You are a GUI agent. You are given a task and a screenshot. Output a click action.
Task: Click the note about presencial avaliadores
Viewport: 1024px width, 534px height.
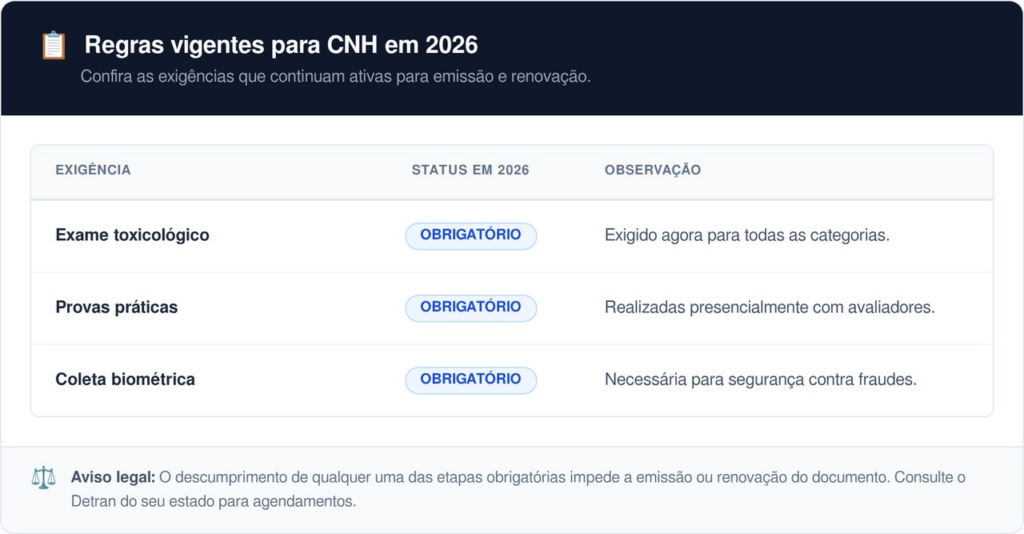pos(770,307)
